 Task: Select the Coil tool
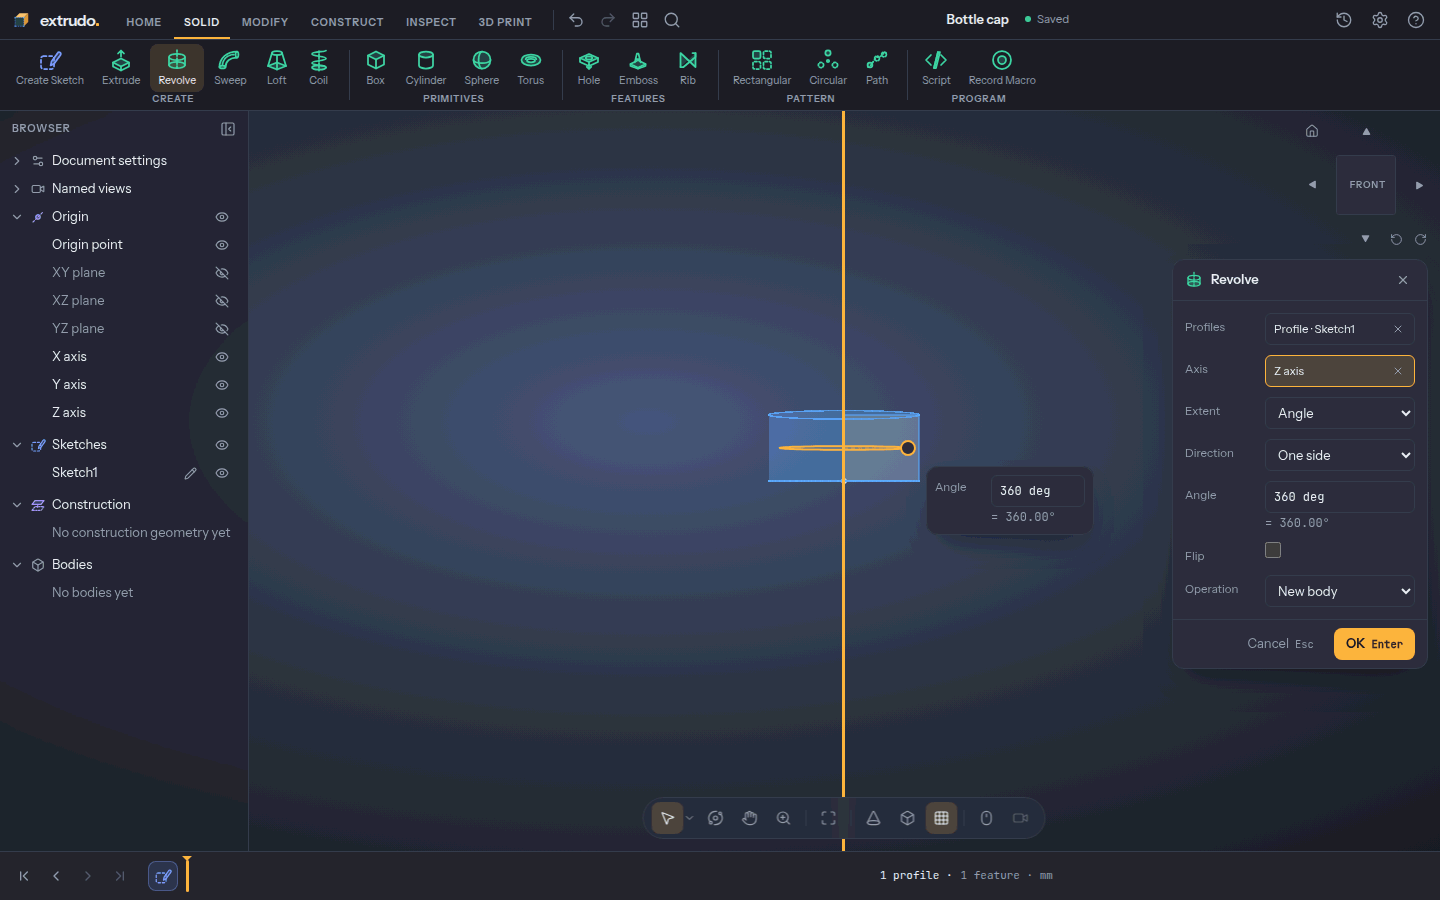[318, 68]
